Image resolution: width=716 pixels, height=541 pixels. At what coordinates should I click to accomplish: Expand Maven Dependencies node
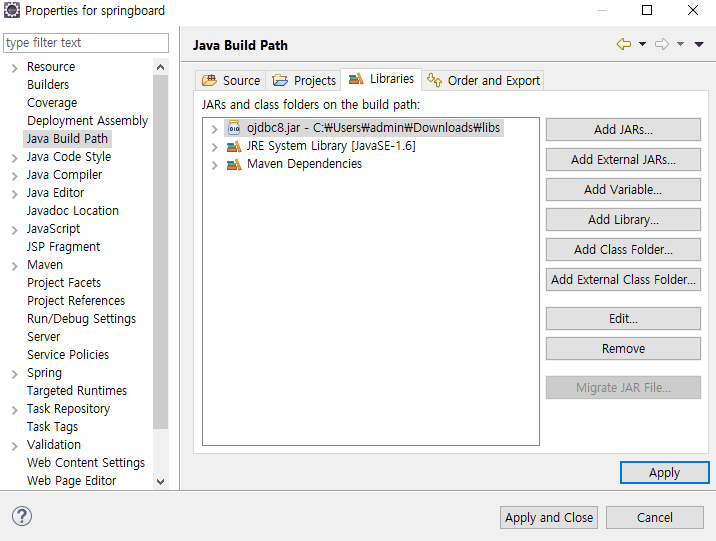(214, 165)
